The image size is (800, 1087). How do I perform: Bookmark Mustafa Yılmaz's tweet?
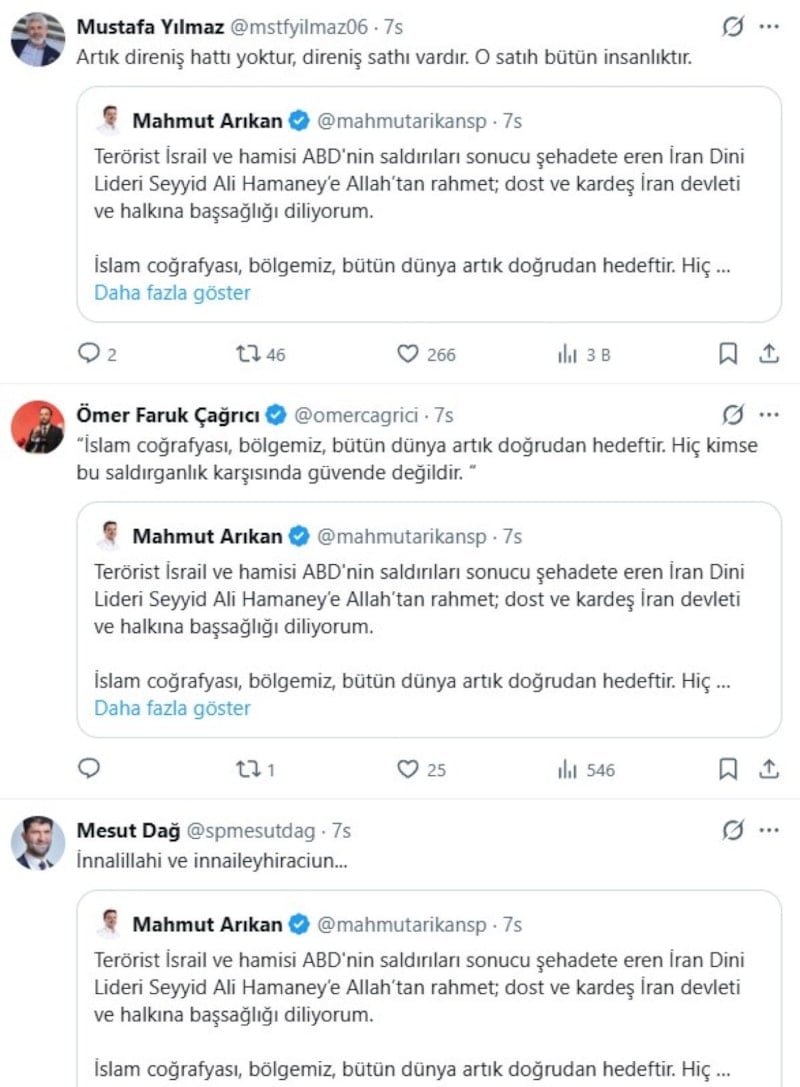coord(729,354)
